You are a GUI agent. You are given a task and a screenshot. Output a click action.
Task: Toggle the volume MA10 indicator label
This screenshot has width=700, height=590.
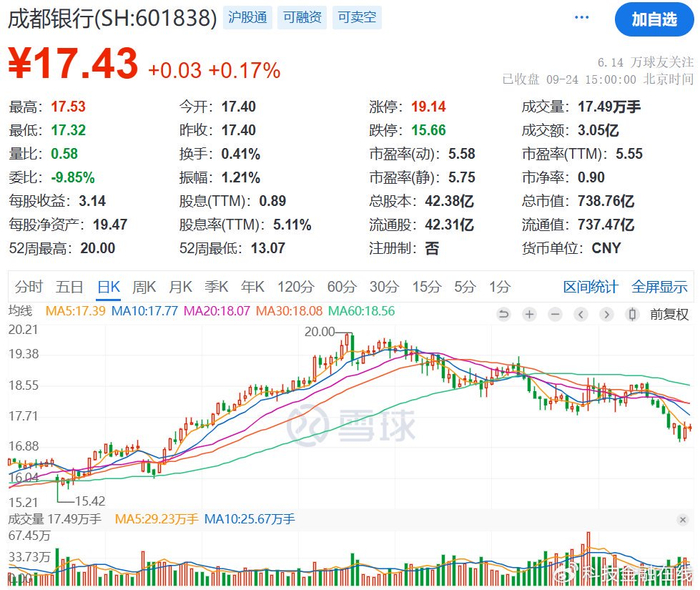click(x=250, y=519)
